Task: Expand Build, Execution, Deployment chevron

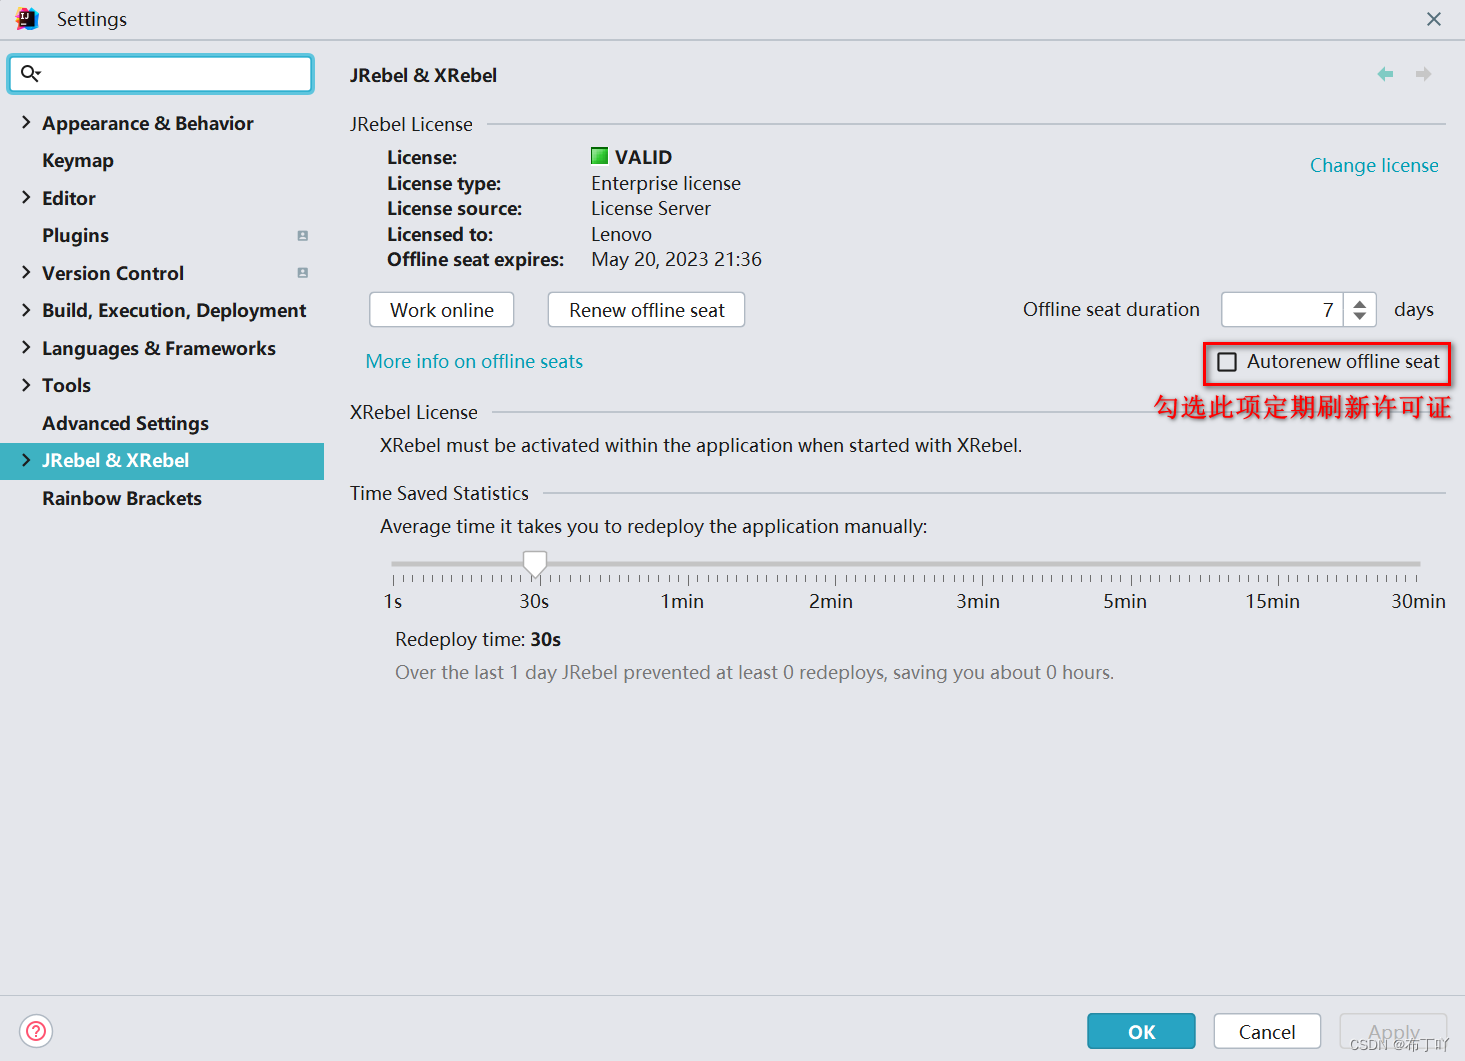Action: (x=26, y=310)
